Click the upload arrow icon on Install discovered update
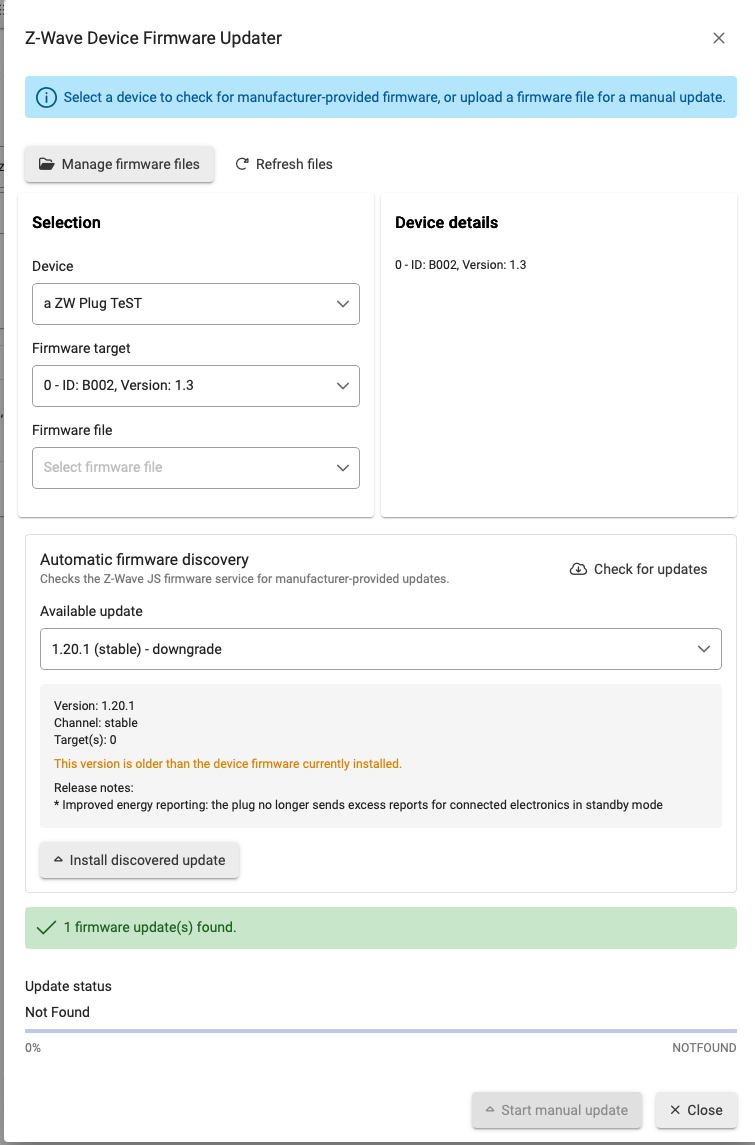The width and height of the screenshot is (755, 1145). [58, 860]
